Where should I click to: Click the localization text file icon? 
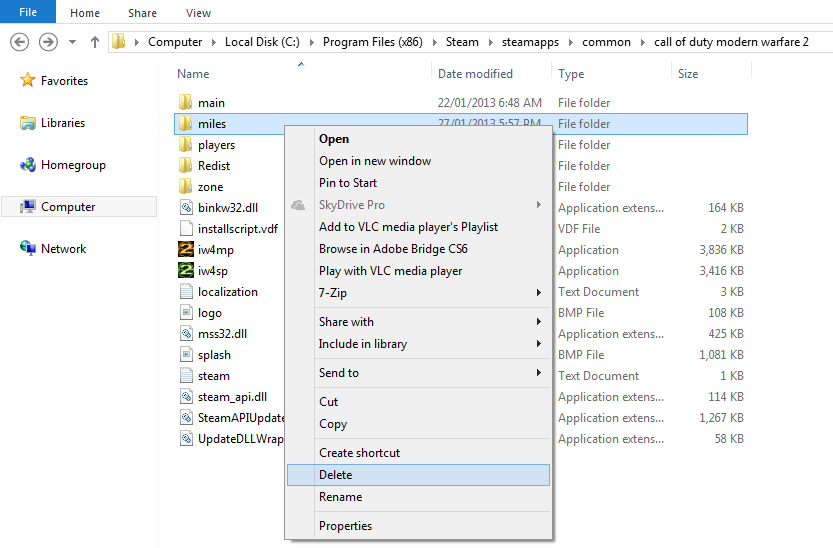point(186,292)
